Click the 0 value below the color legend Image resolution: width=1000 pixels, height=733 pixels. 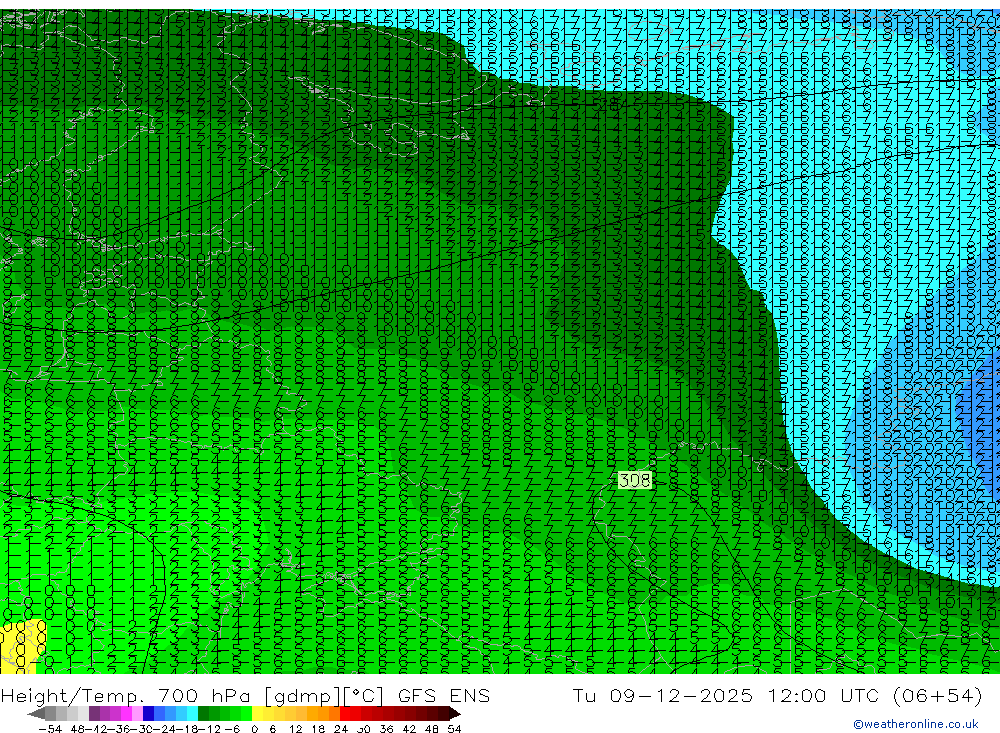254,729
